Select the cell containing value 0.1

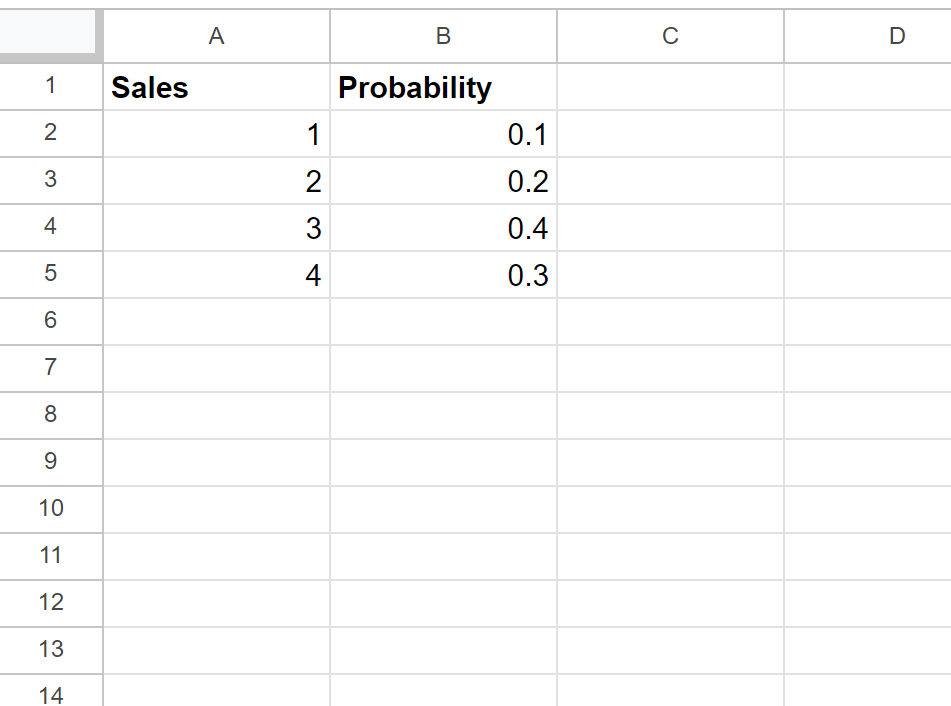[443, 134]
